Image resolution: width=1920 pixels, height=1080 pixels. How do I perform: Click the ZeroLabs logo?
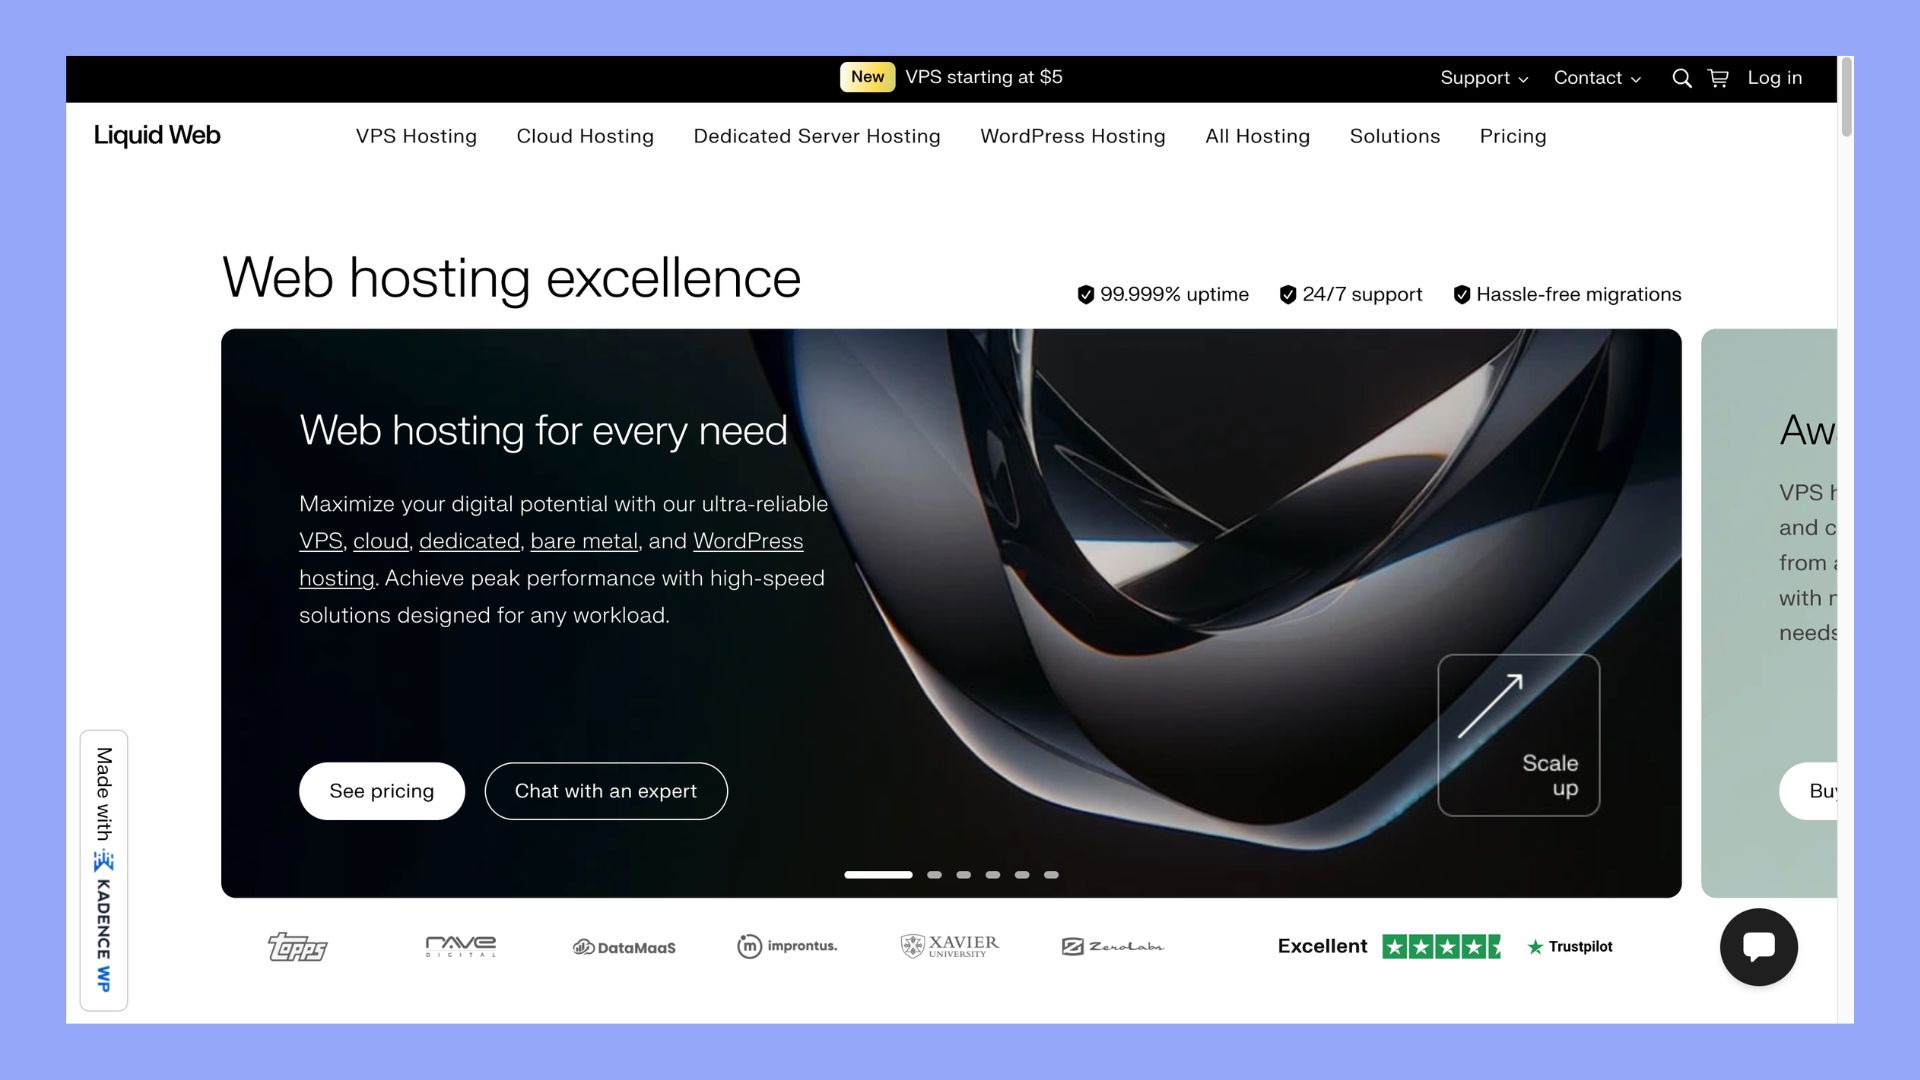click(1113, 946)
